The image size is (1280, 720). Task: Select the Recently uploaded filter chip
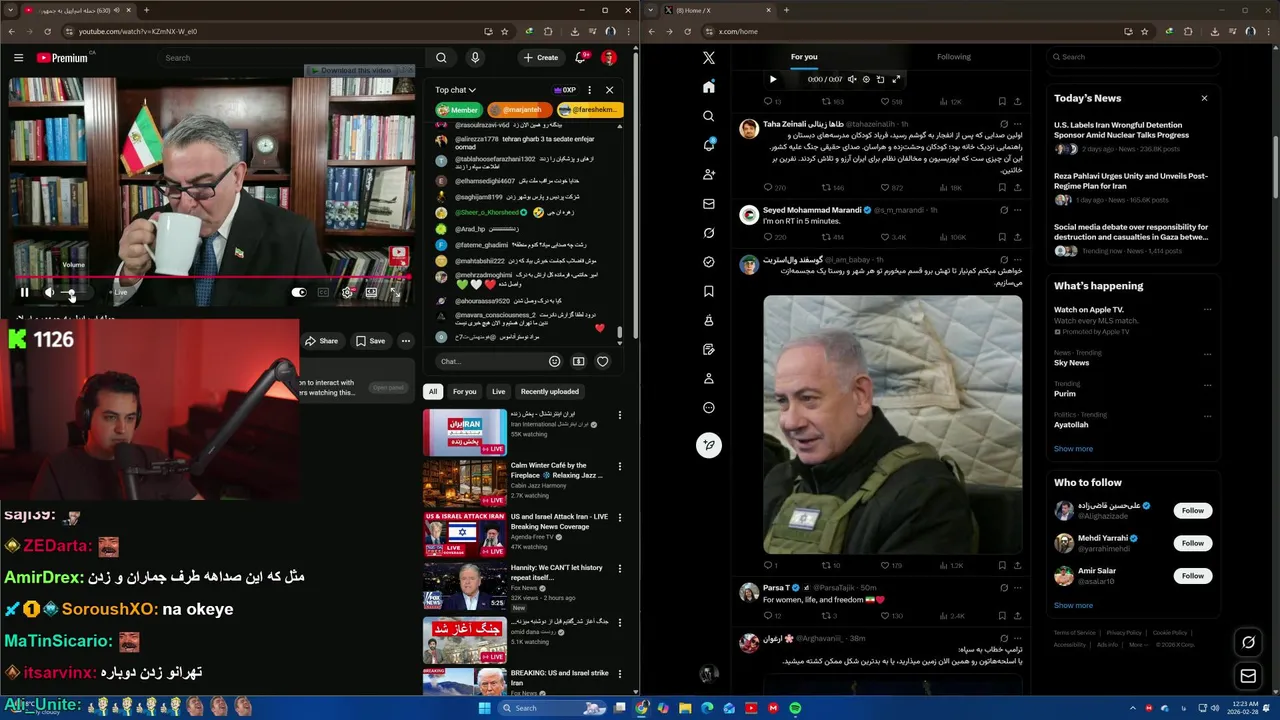(x=549, y=392)
